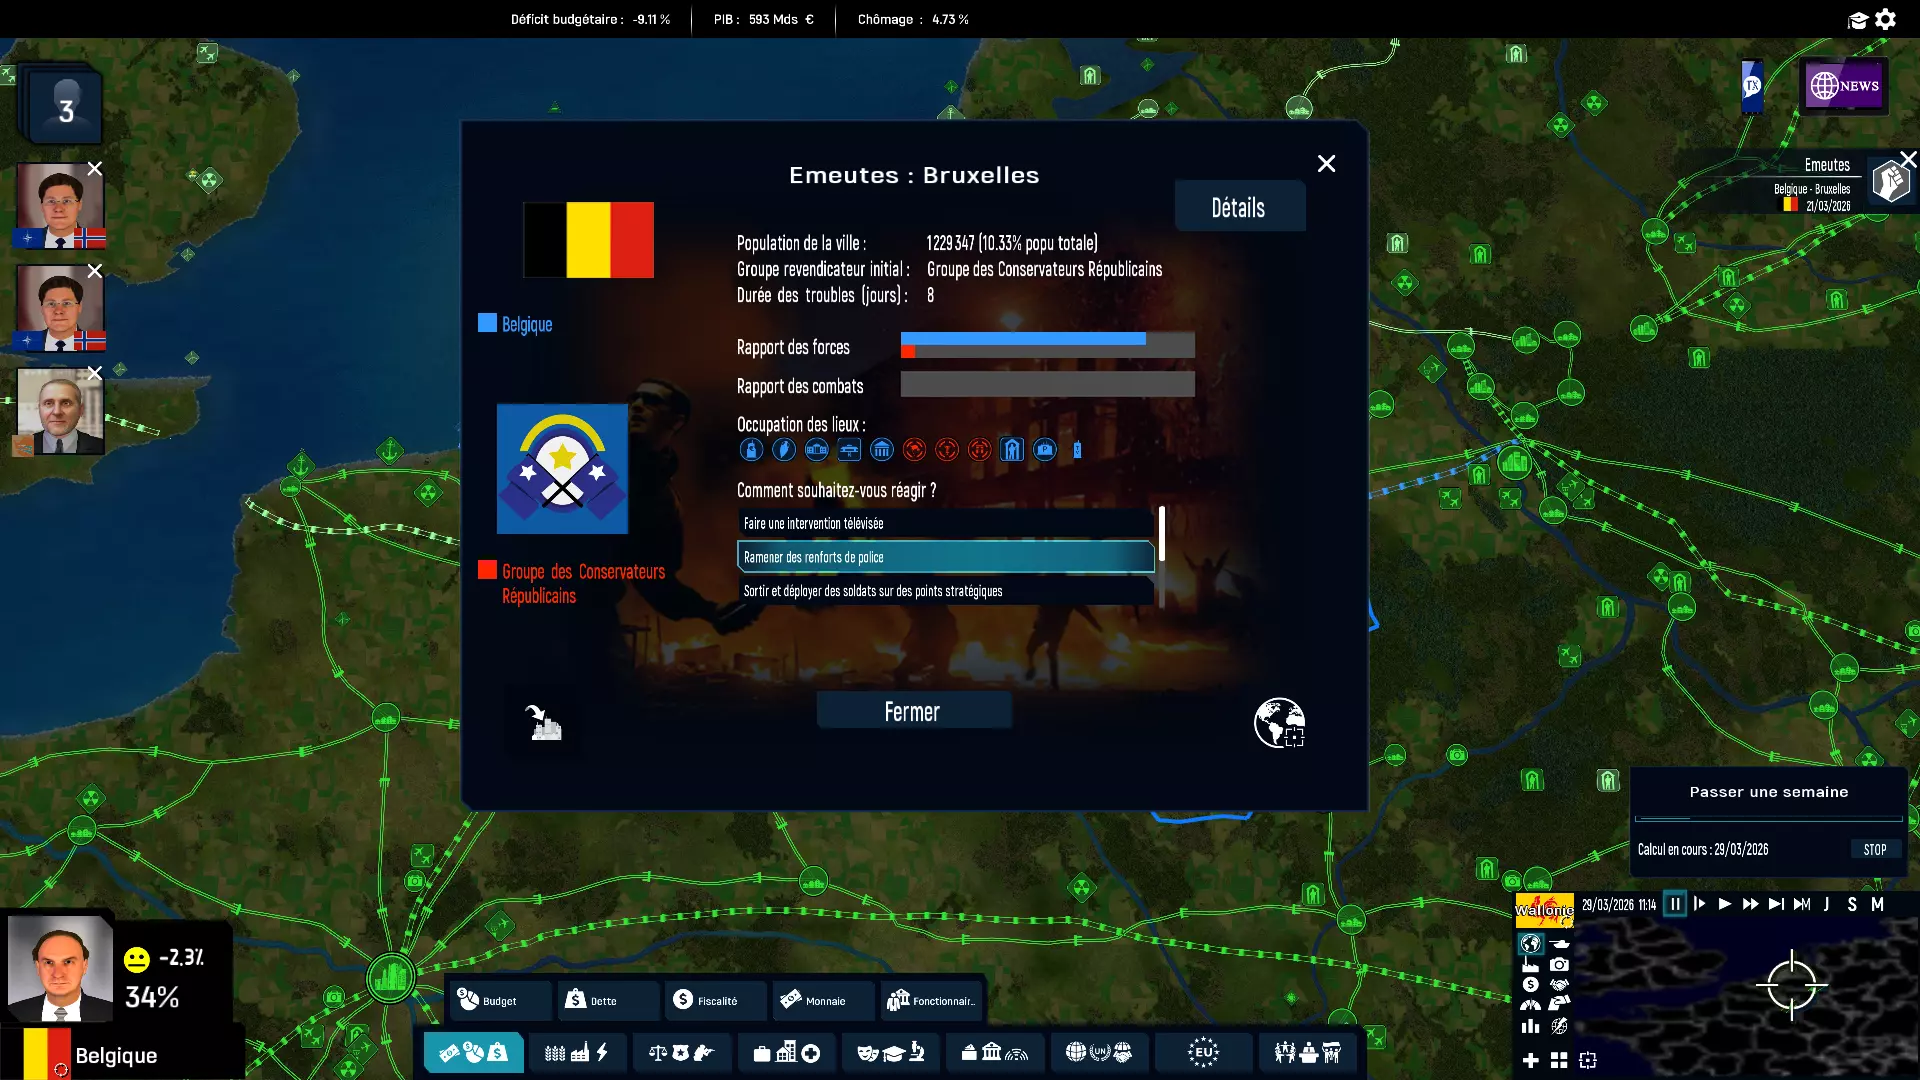Select handshake diplomacy map filter
Image resolution: width=1920 pixels, height=1080 pixels.
click(1559, 984)
